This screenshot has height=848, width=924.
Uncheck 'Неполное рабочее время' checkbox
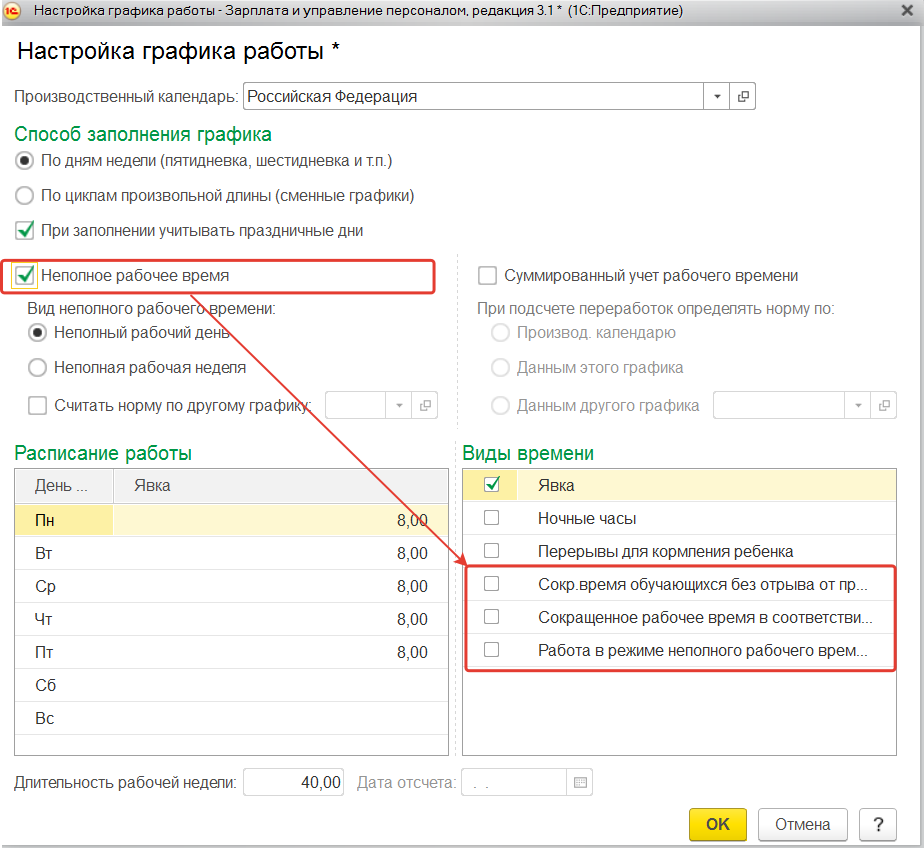(24, 275)
